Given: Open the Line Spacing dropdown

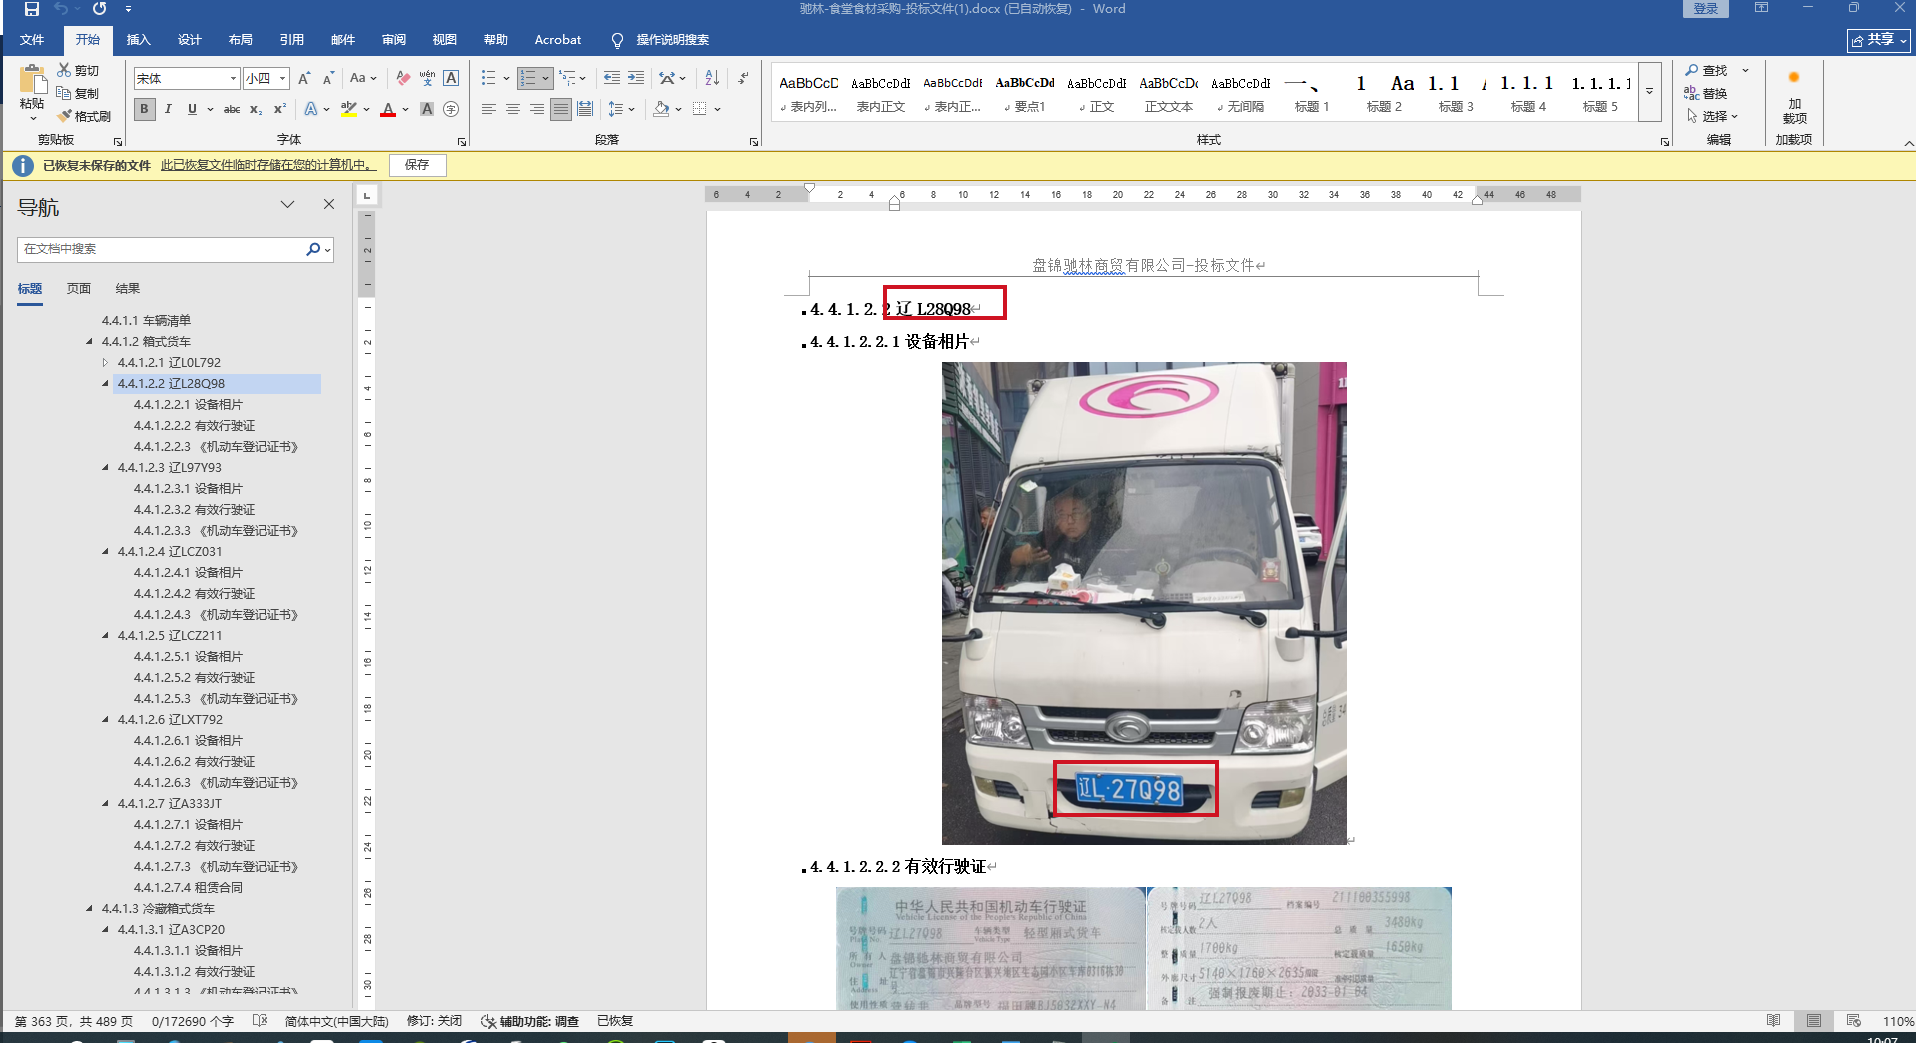Looking at the screenshot, I should (621, 109).
